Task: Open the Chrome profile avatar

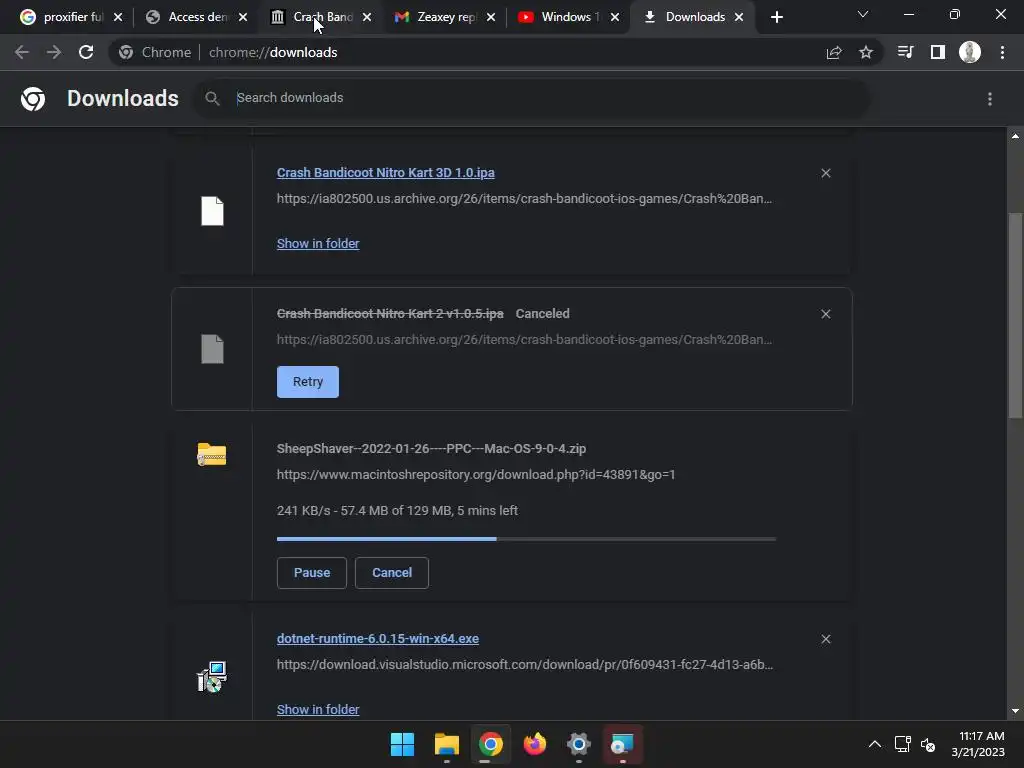Action: point(970,52)
